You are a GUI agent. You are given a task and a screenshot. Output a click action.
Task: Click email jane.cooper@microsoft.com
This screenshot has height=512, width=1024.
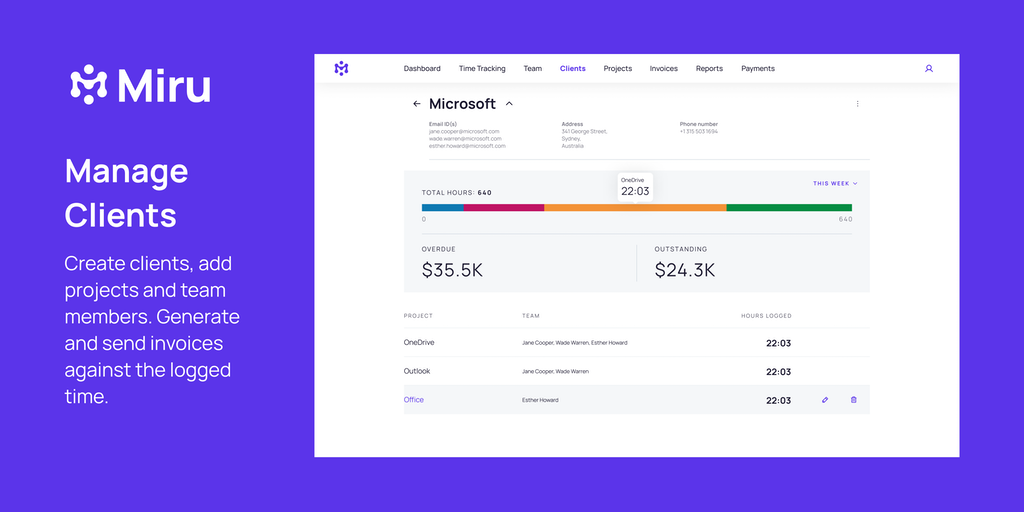coord(464,131)
